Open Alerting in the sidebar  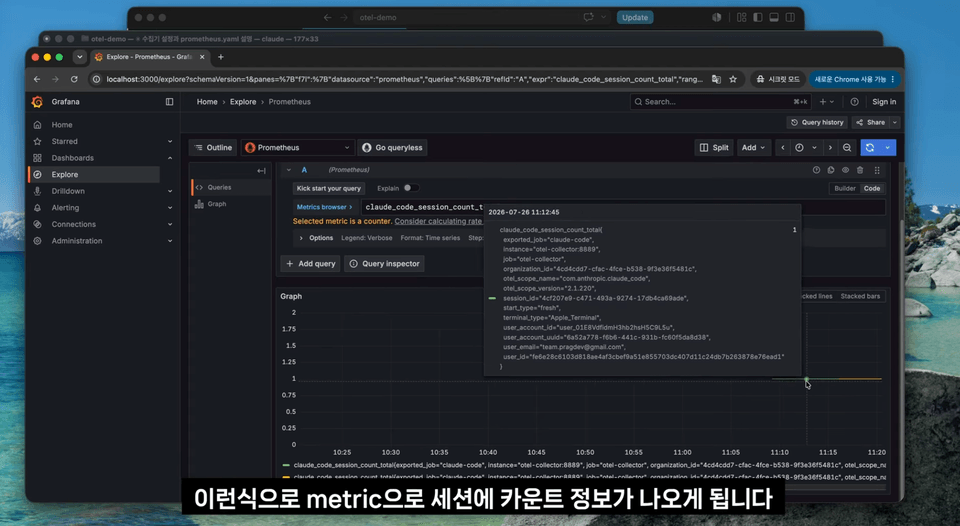pyautogui.click(x=65, y=208)
